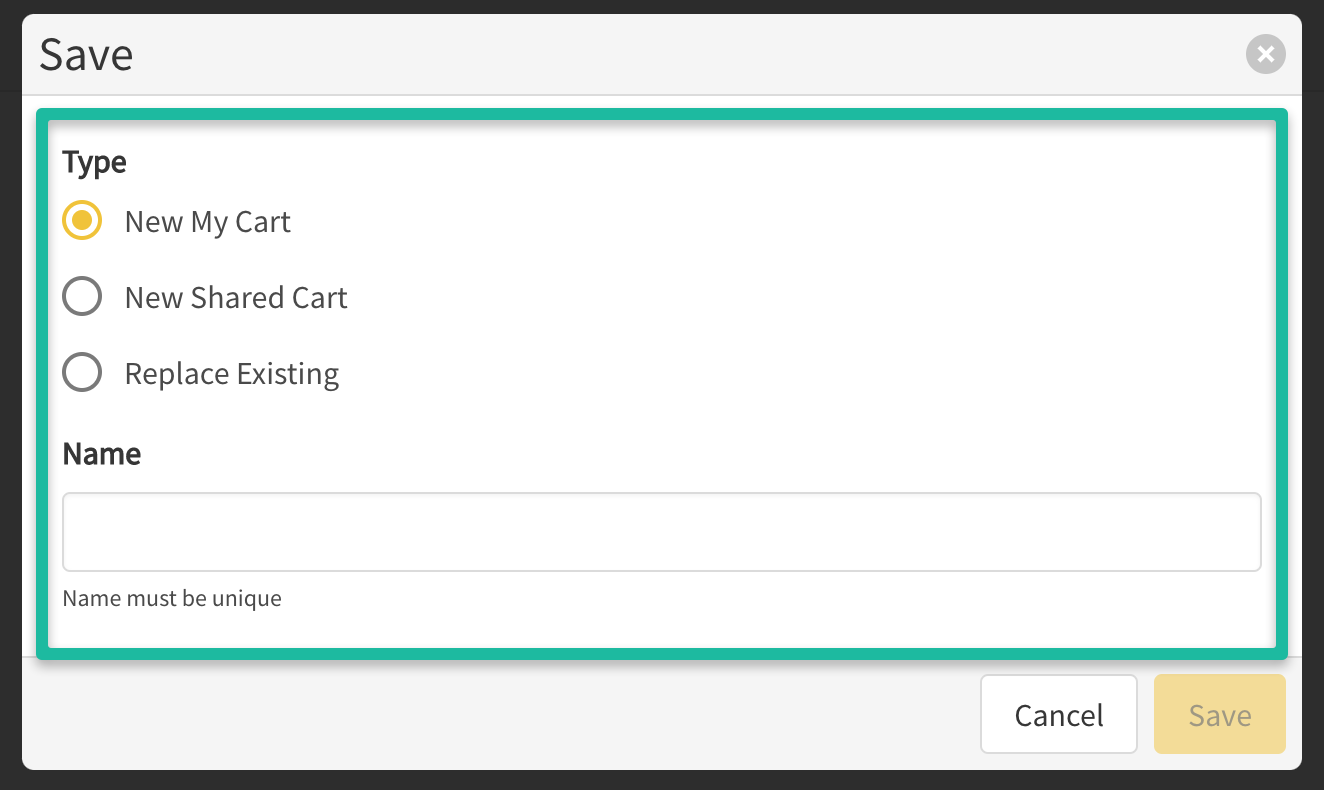Screen dimensions: 1324x790
Task: Click the "Replace Existing" option label
Action: (231, 373)
